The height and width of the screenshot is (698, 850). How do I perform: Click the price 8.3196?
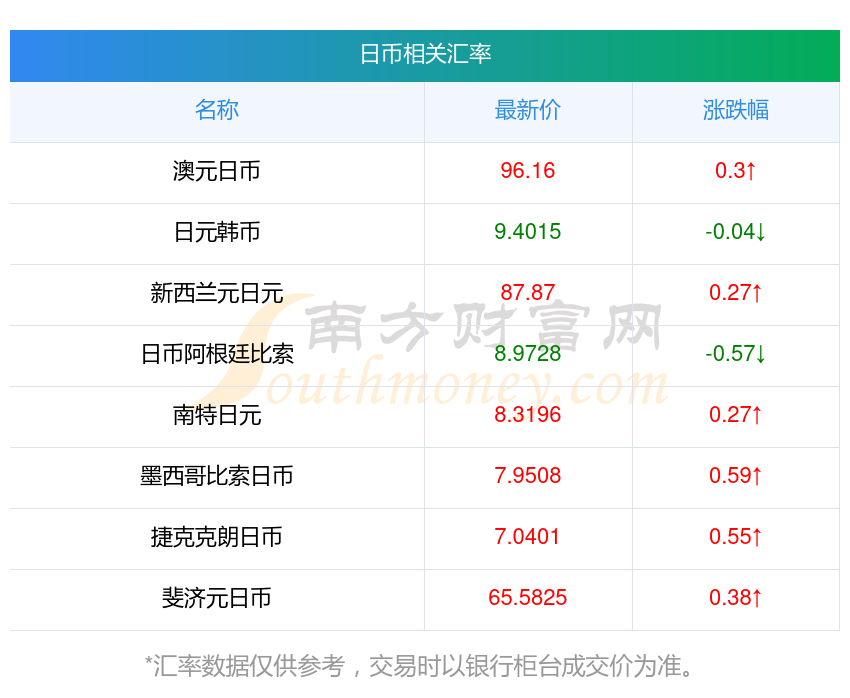527,415
